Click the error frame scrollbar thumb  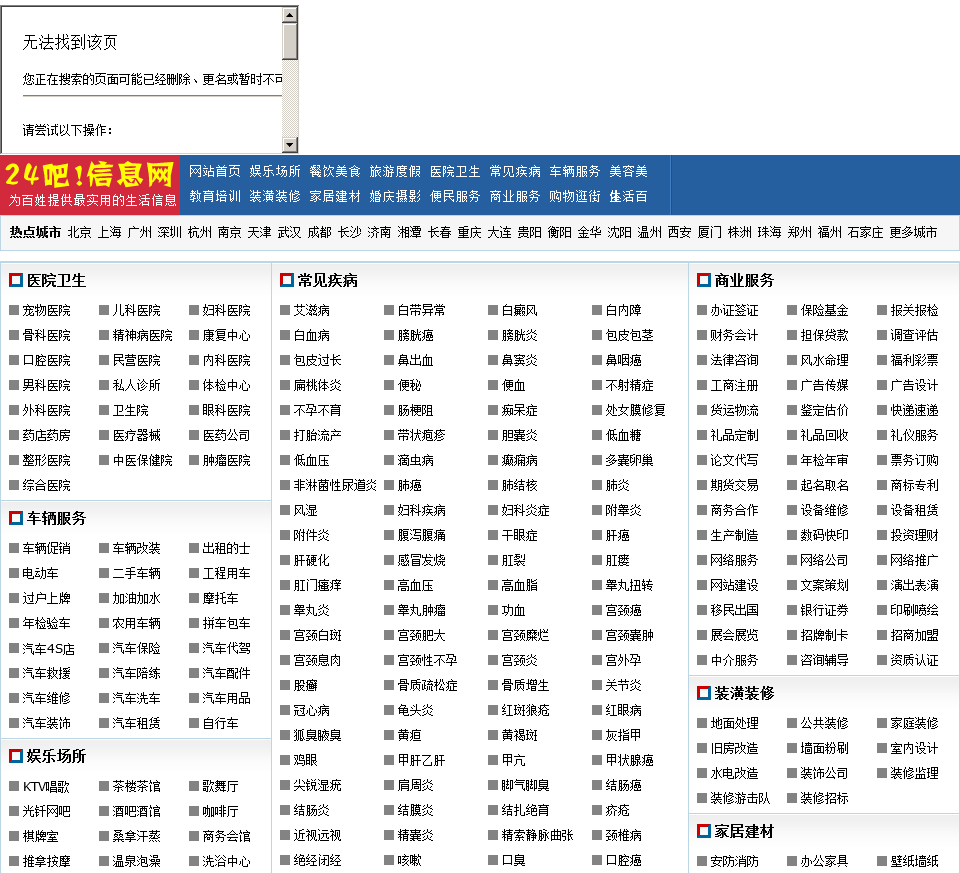(290, 41)
